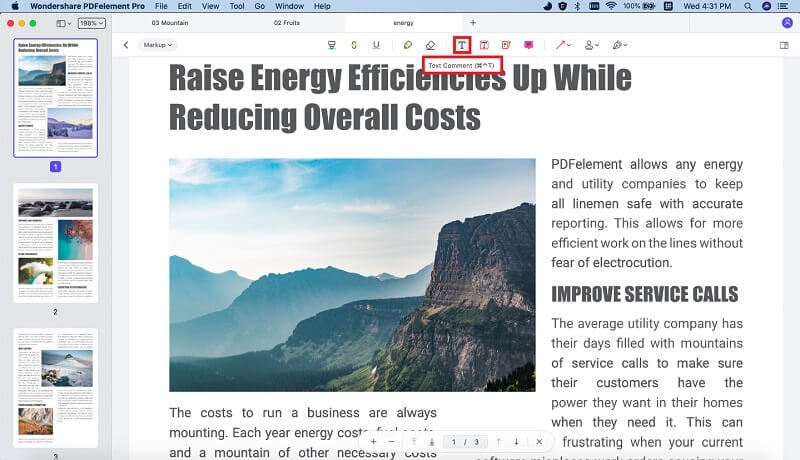The image size is (800, 460).
Task: Click the mountain landscape image in document
Action: point(353,275)
